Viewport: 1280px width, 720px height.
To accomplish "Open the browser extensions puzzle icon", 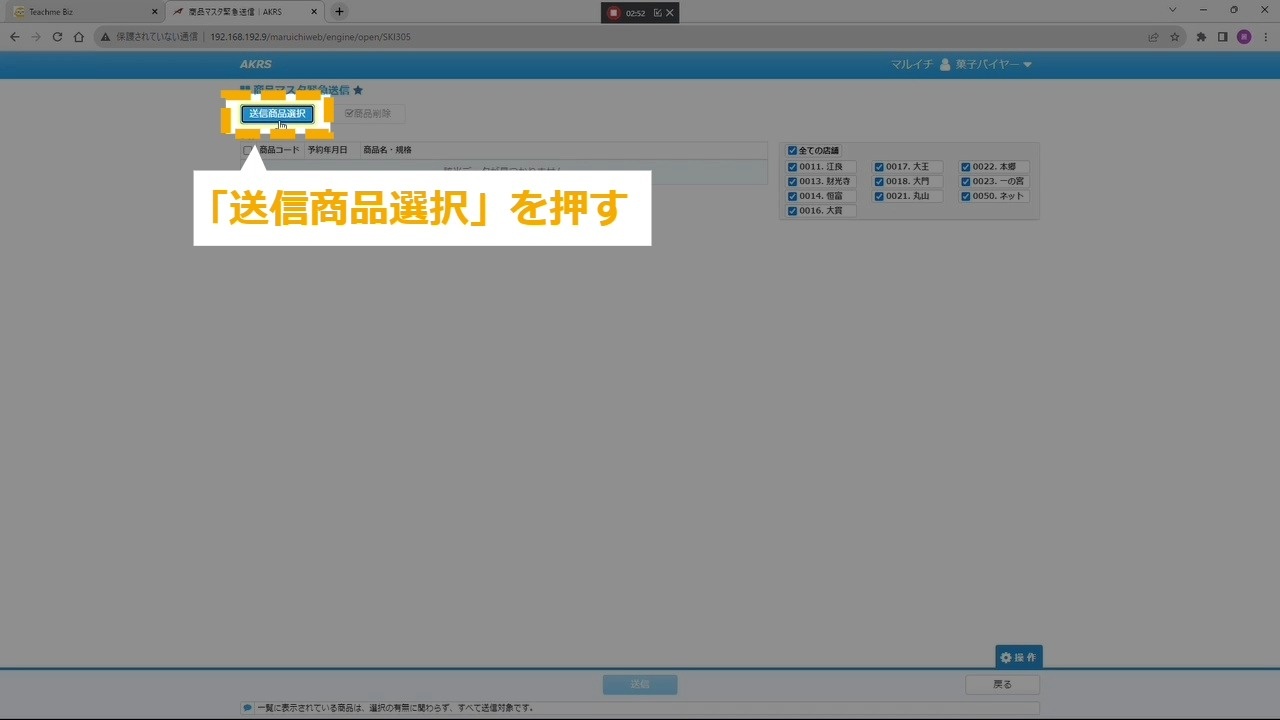I will (x=1201, y=37).
